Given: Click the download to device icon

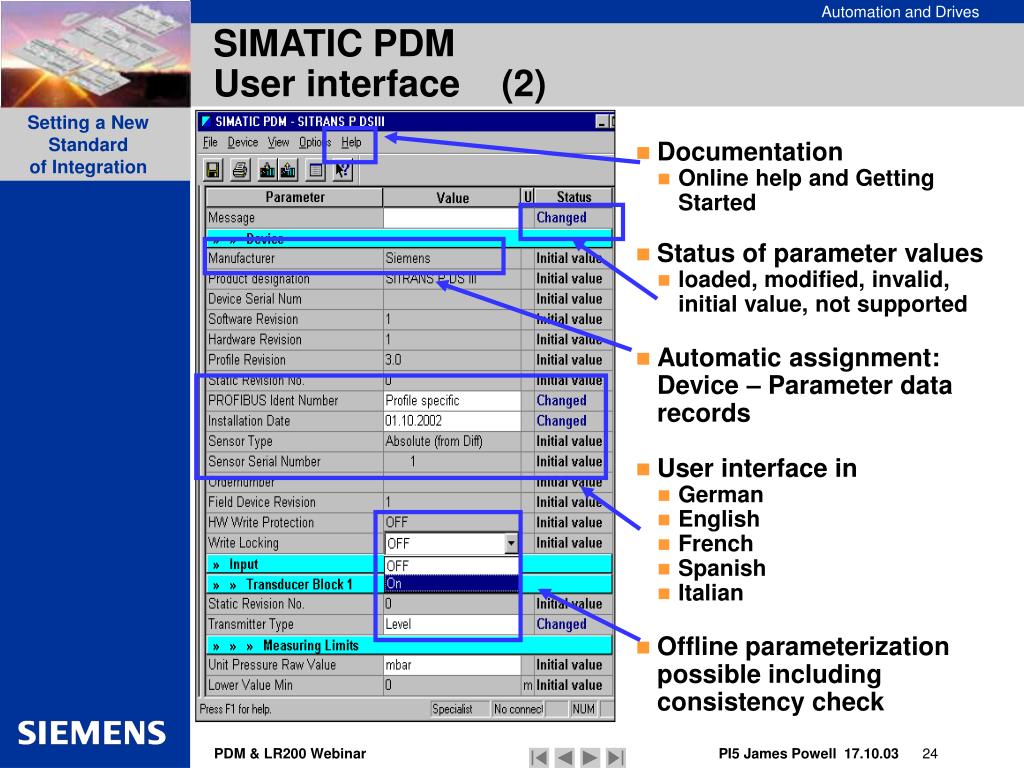Looking at the screenshot, I should [267, 170].
